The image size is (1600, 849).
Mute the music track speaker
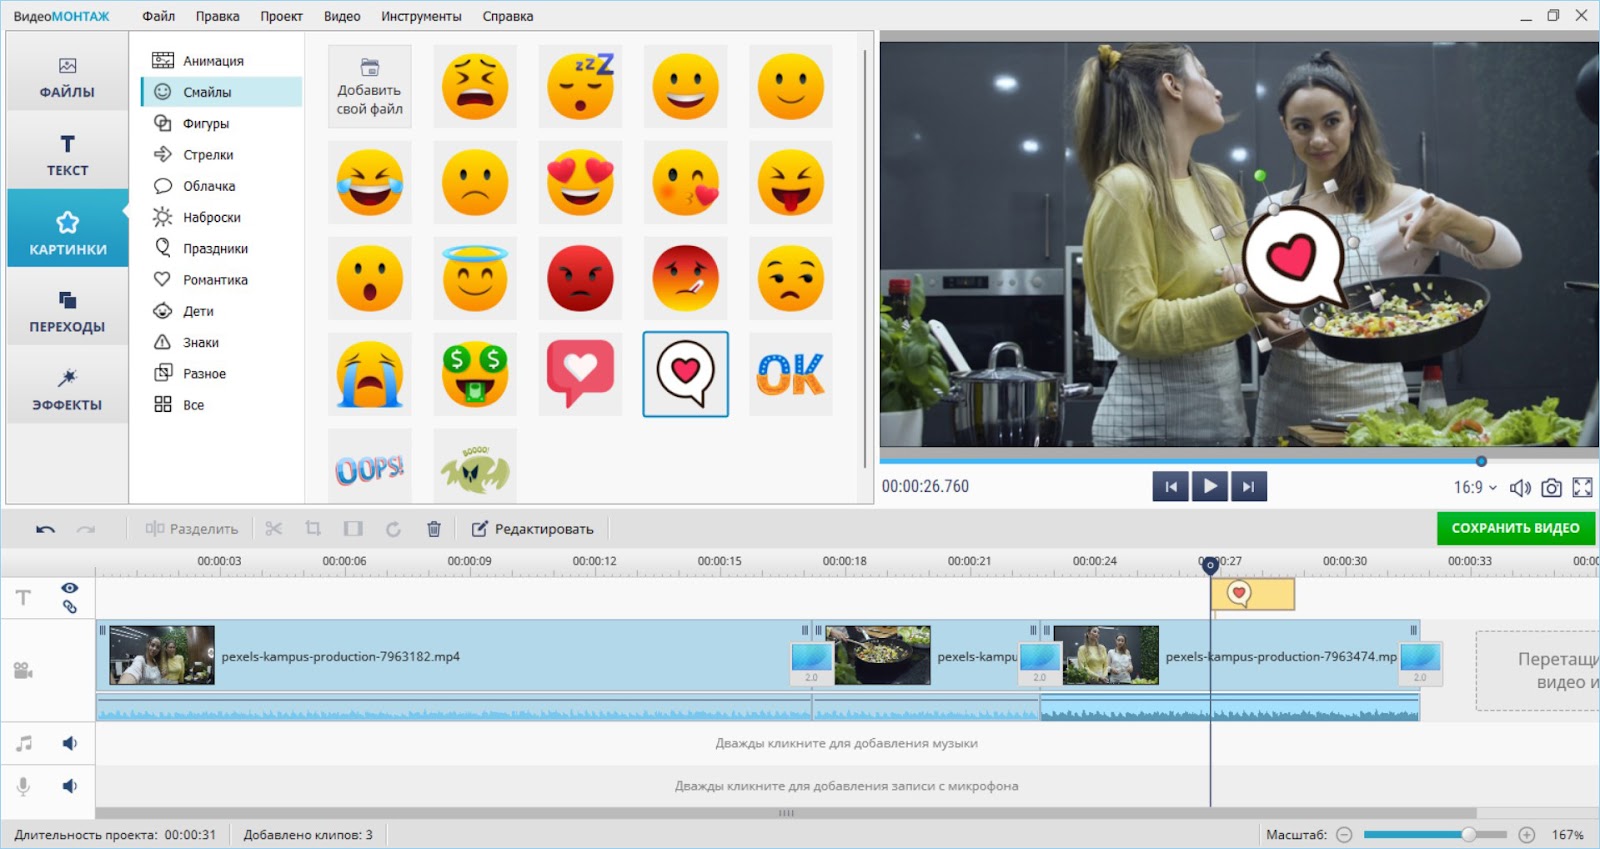[x=70, y=743]
